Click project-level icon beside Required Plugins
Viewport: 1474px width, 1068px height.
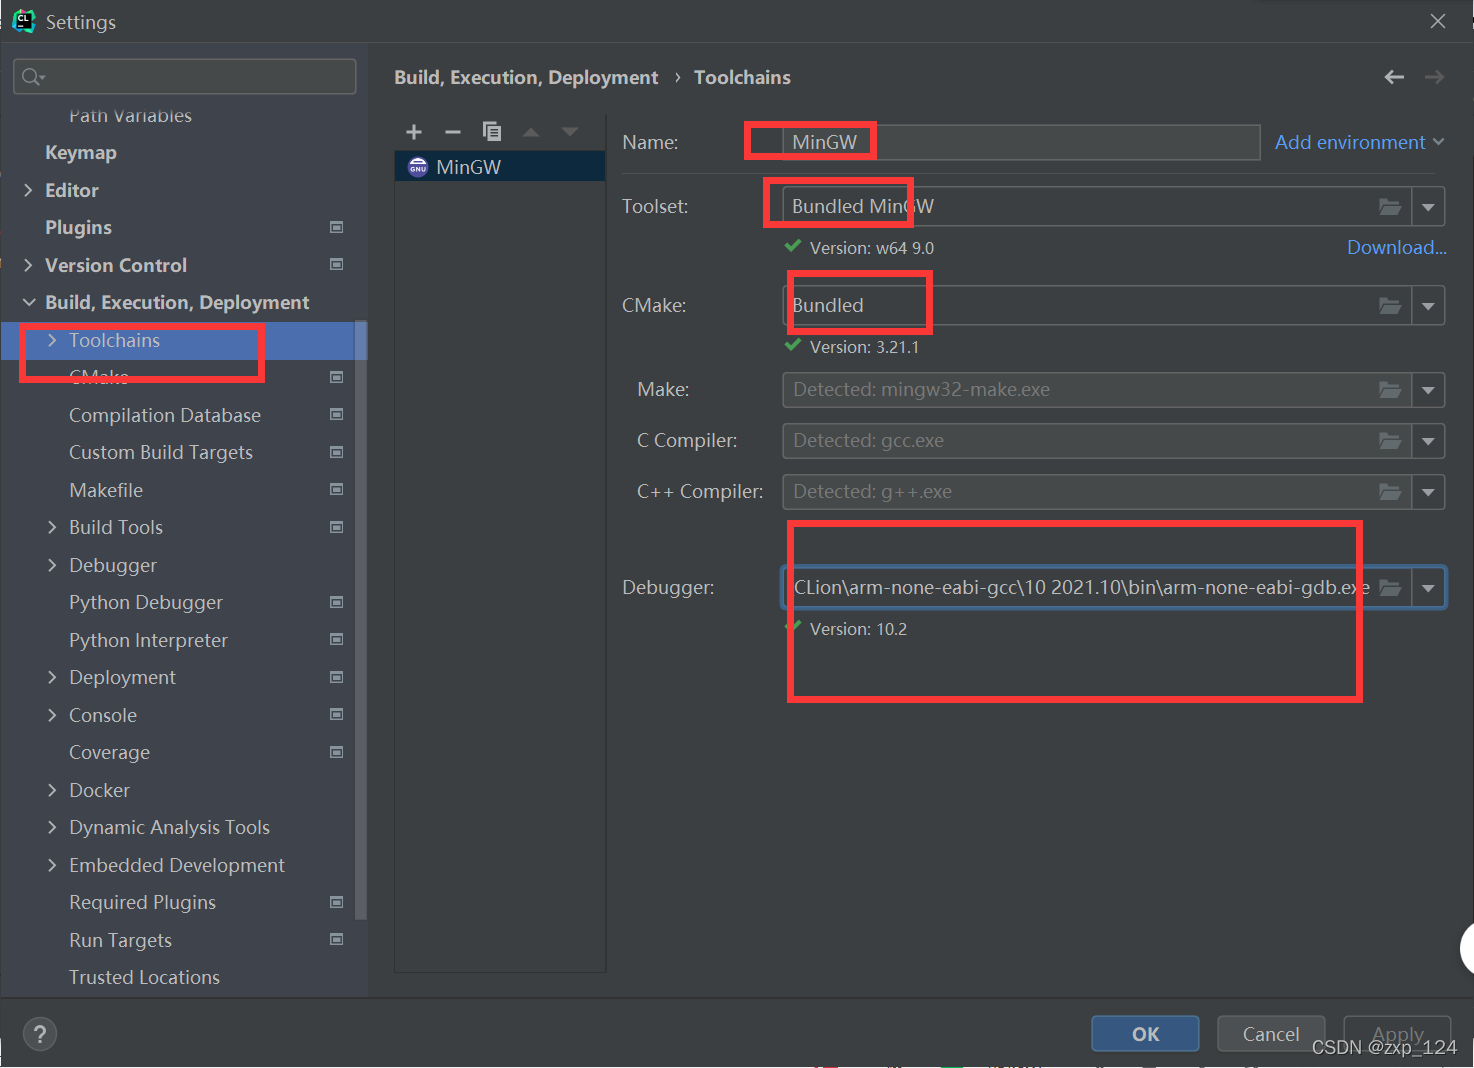point(337,902)
